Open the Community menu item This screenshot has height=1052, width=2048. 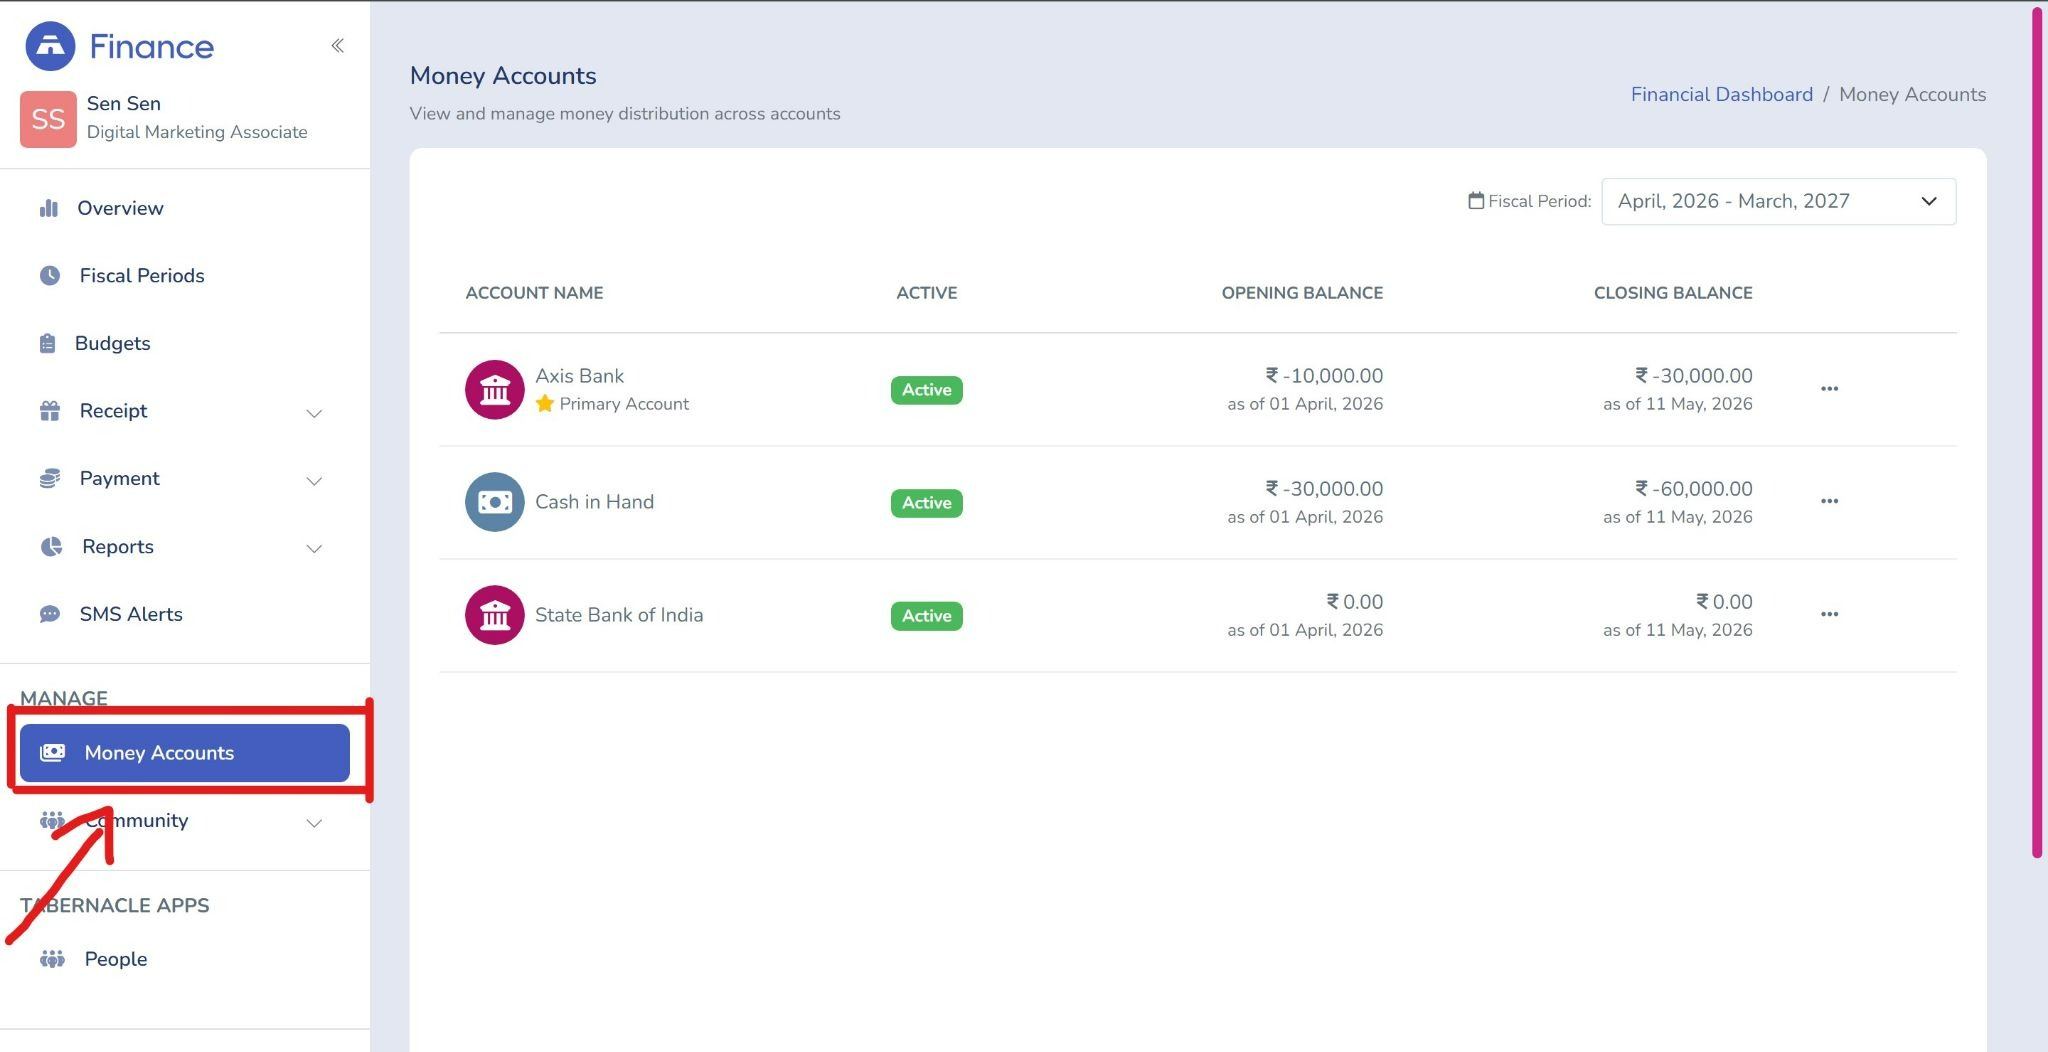(184, 820)
